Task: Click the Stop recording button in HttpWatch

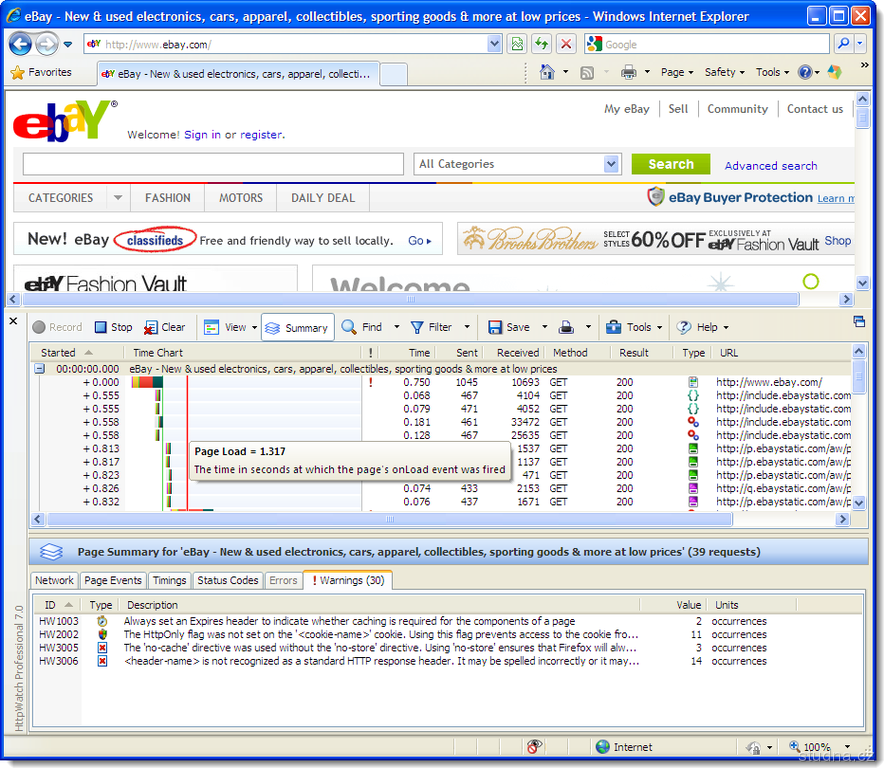Action: click(113, 327)
